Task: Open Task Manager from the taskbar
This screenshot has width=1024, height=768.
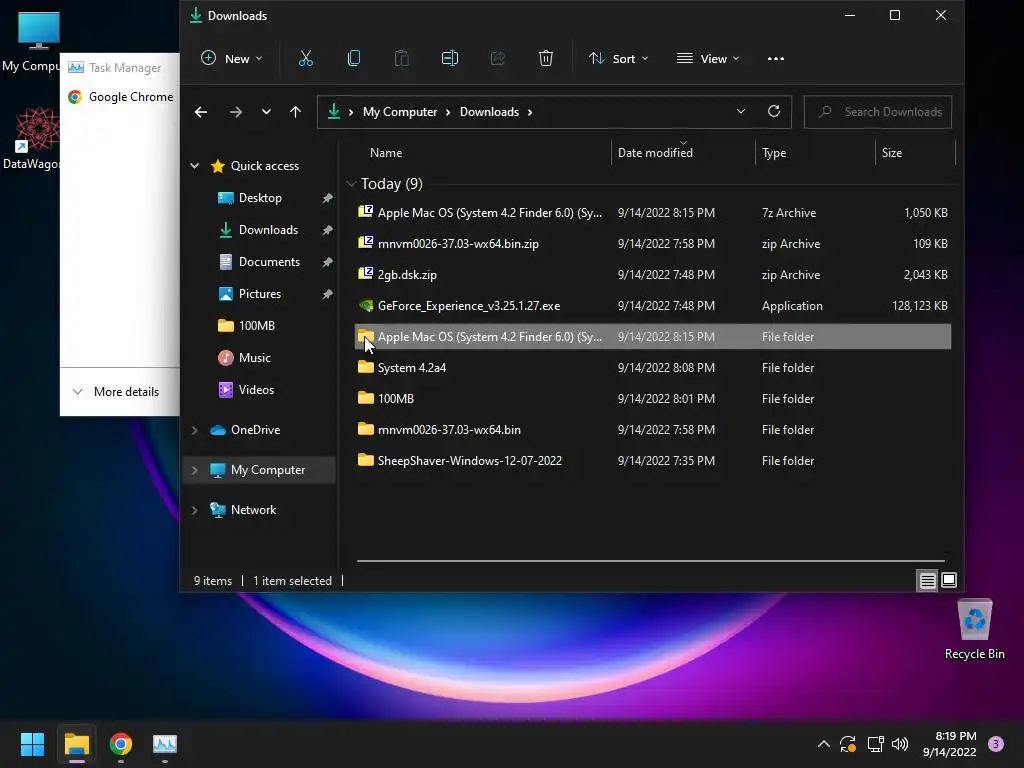Action: click(x=165, y=744)
